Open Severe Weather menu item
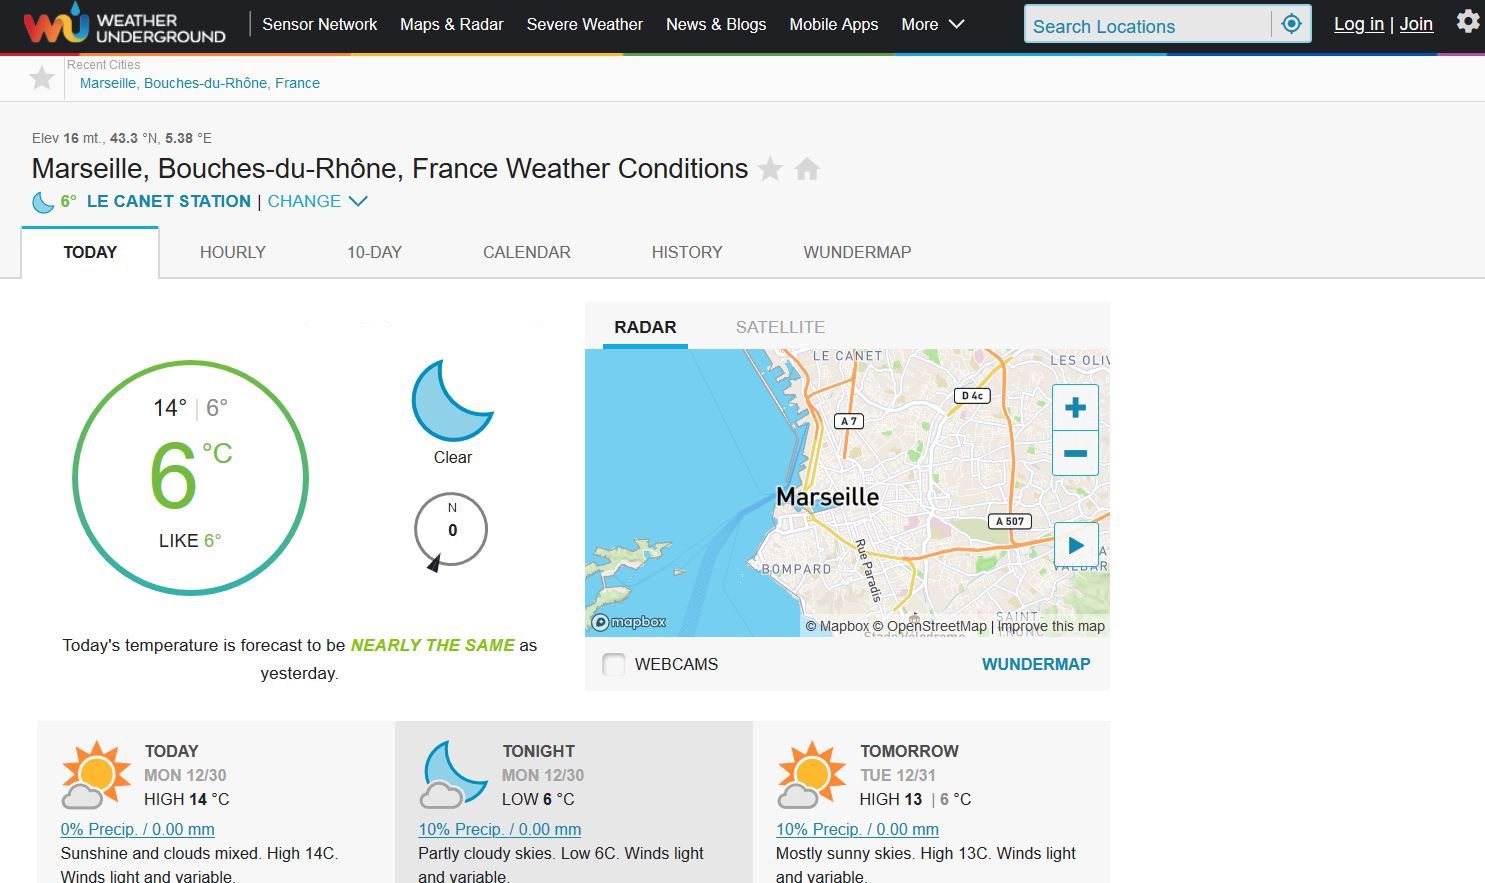The width and height of the screenshot is (1485, 883). coord(584,24)
